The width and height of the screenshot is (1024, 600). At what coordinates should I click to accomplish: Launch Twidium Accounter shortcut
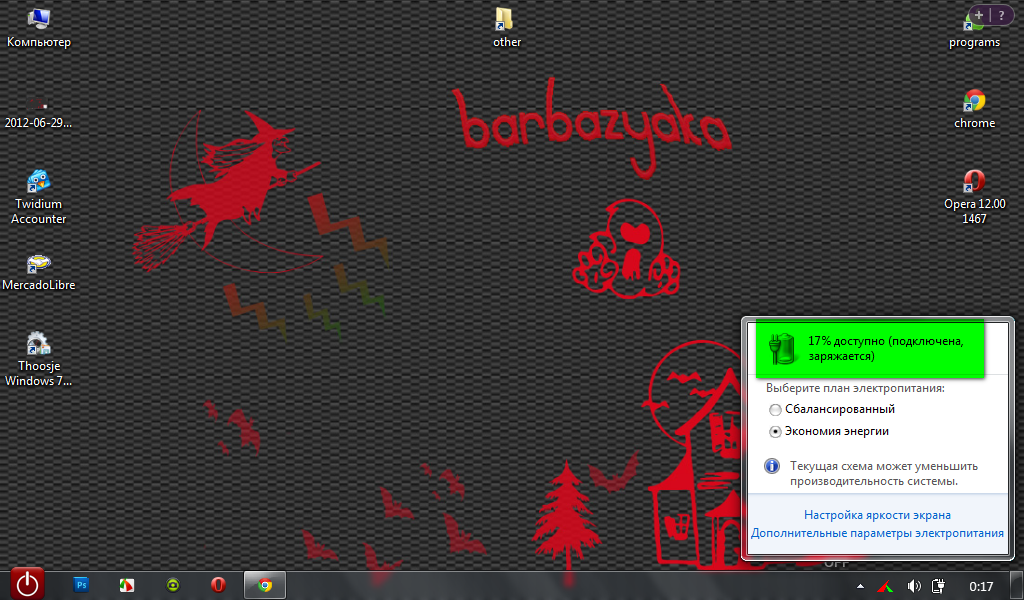coord(39,182)
